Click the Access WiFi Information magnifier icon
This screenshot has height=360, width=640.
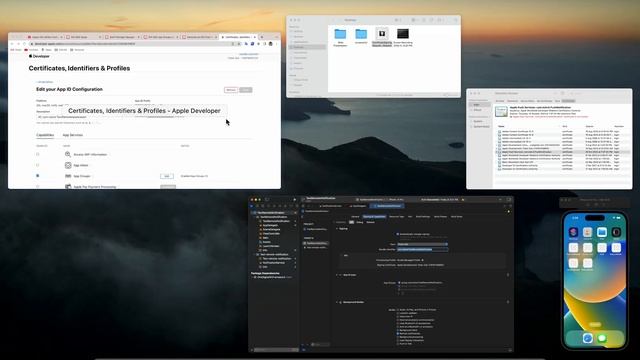68,154
